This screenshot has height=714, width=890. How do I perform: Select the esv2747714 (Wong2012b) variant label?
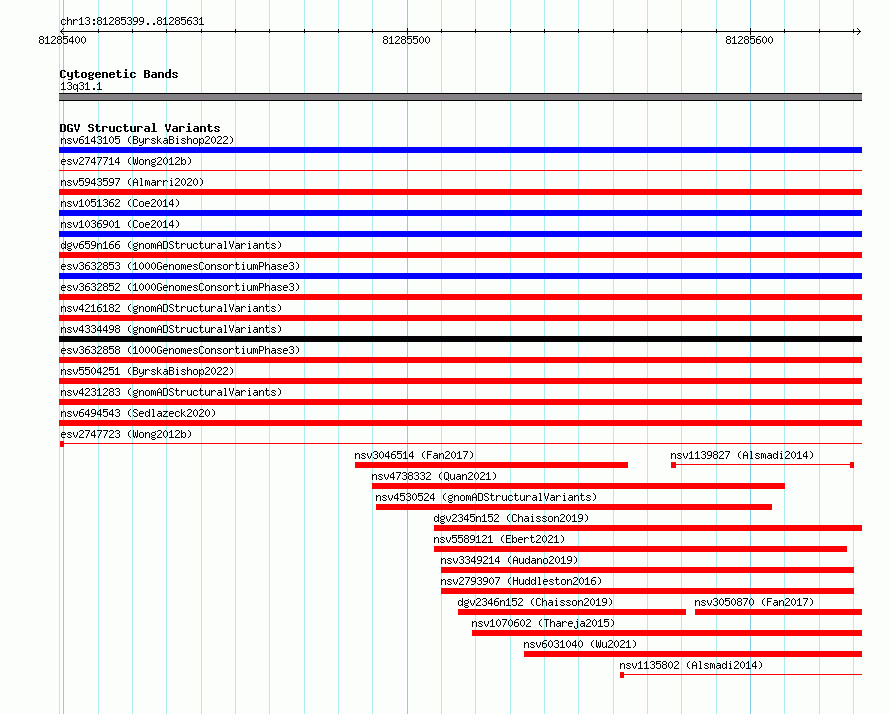(x=126, y=161)
